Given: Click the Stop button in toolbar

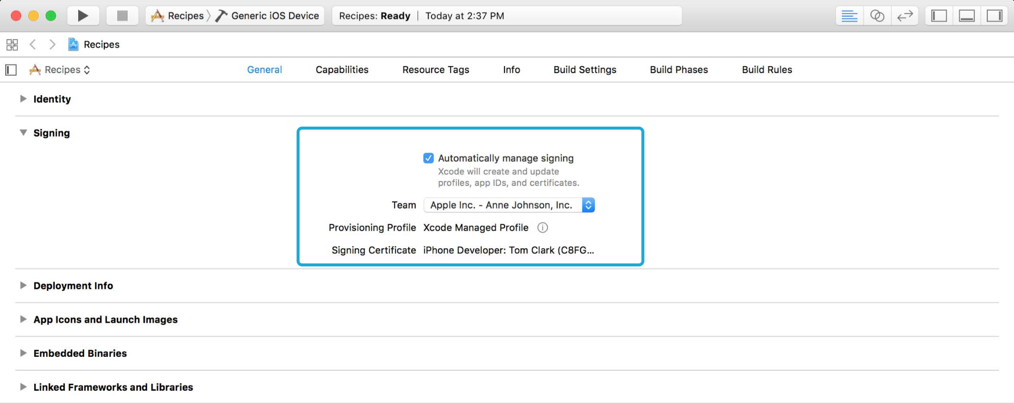Looking at the screenshot, I should pyautogui.click(x=122, y=16).
